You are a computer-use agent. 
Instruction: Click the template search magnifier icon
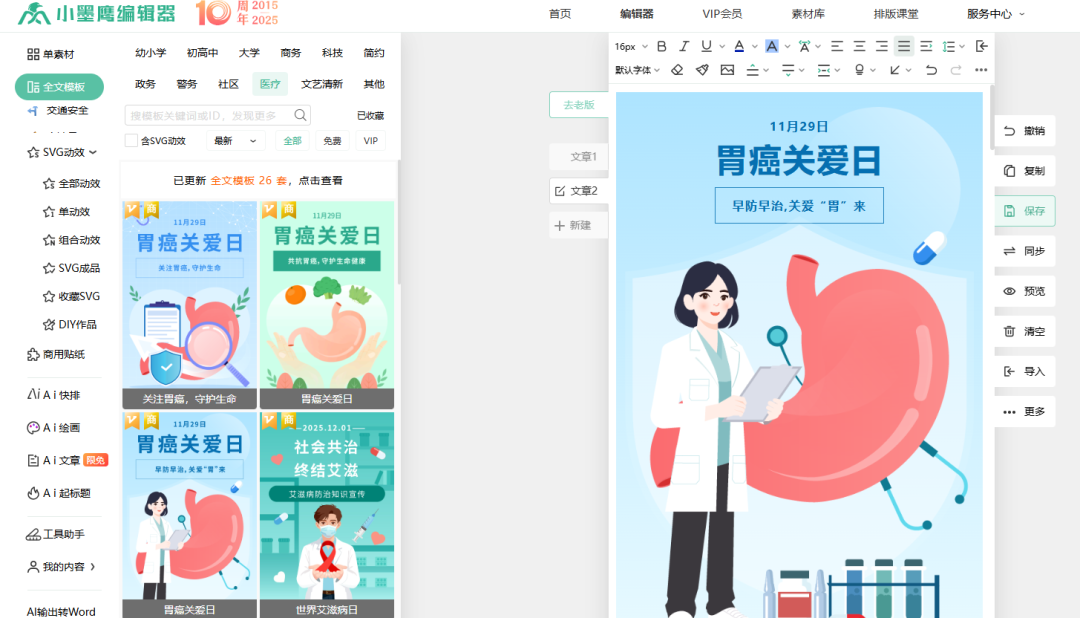(300, 115)
